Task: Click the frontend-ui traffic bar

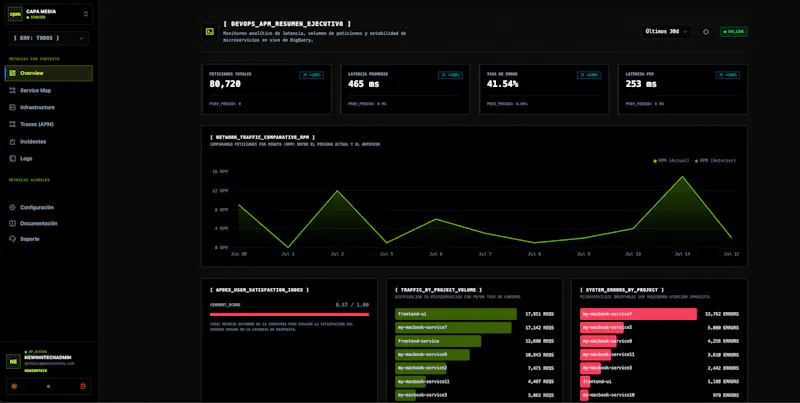Action: point(456,314)
